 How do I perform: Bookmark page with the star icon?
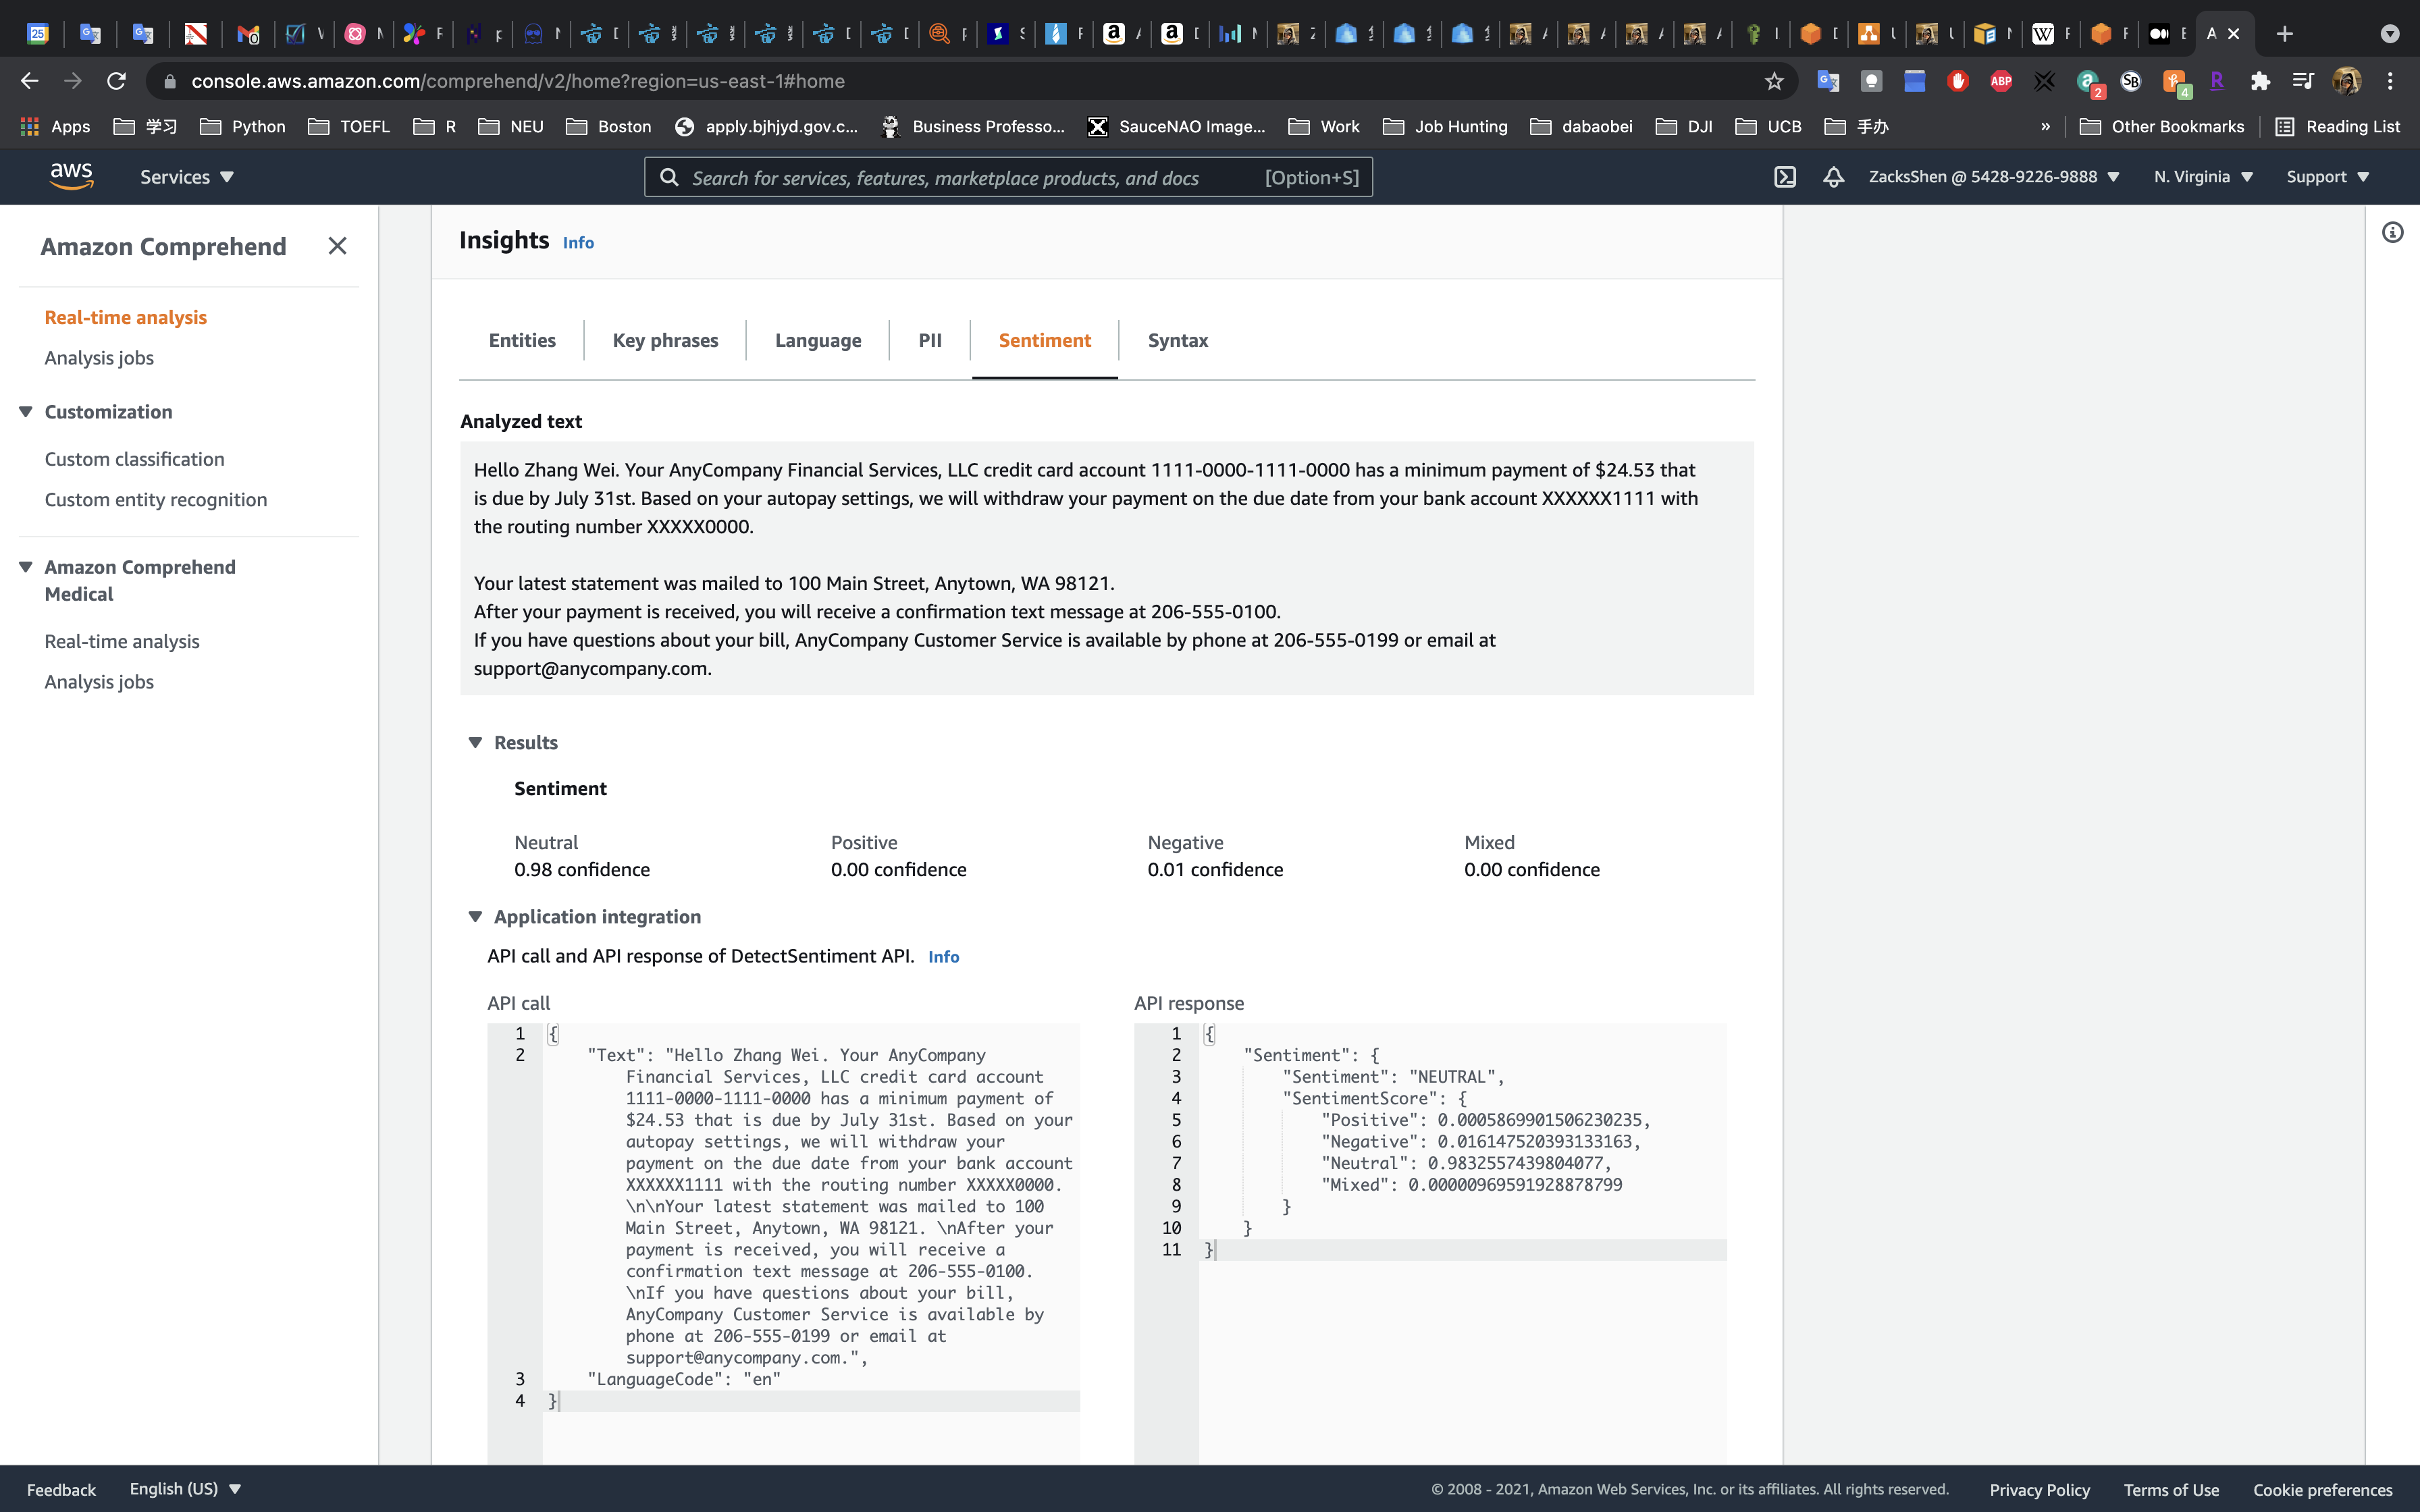pyautogui.click(x=1774, y=81)
